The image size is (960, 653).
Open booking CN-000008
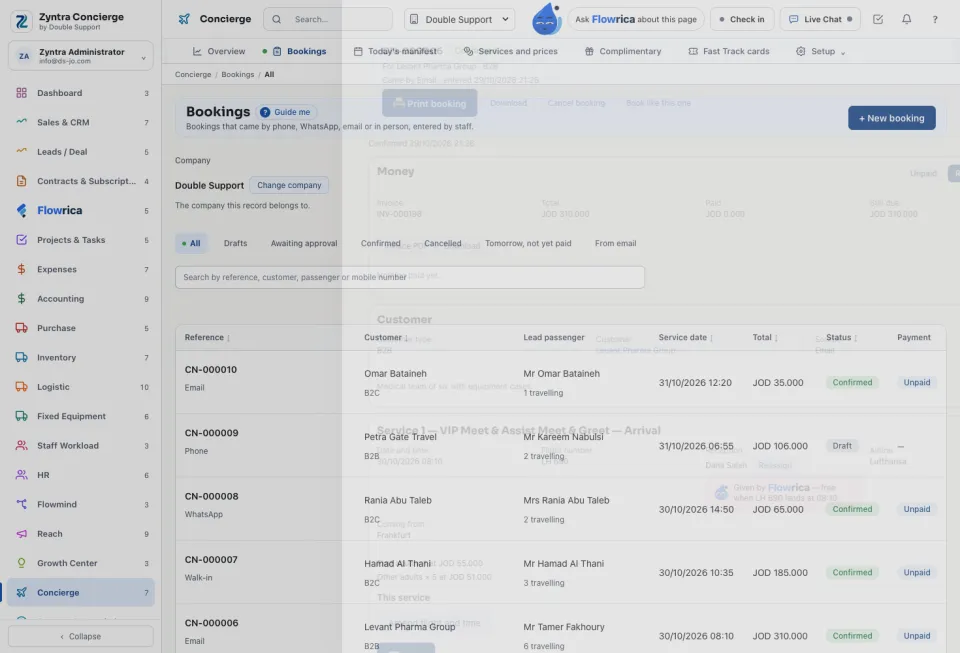point(211,496)
